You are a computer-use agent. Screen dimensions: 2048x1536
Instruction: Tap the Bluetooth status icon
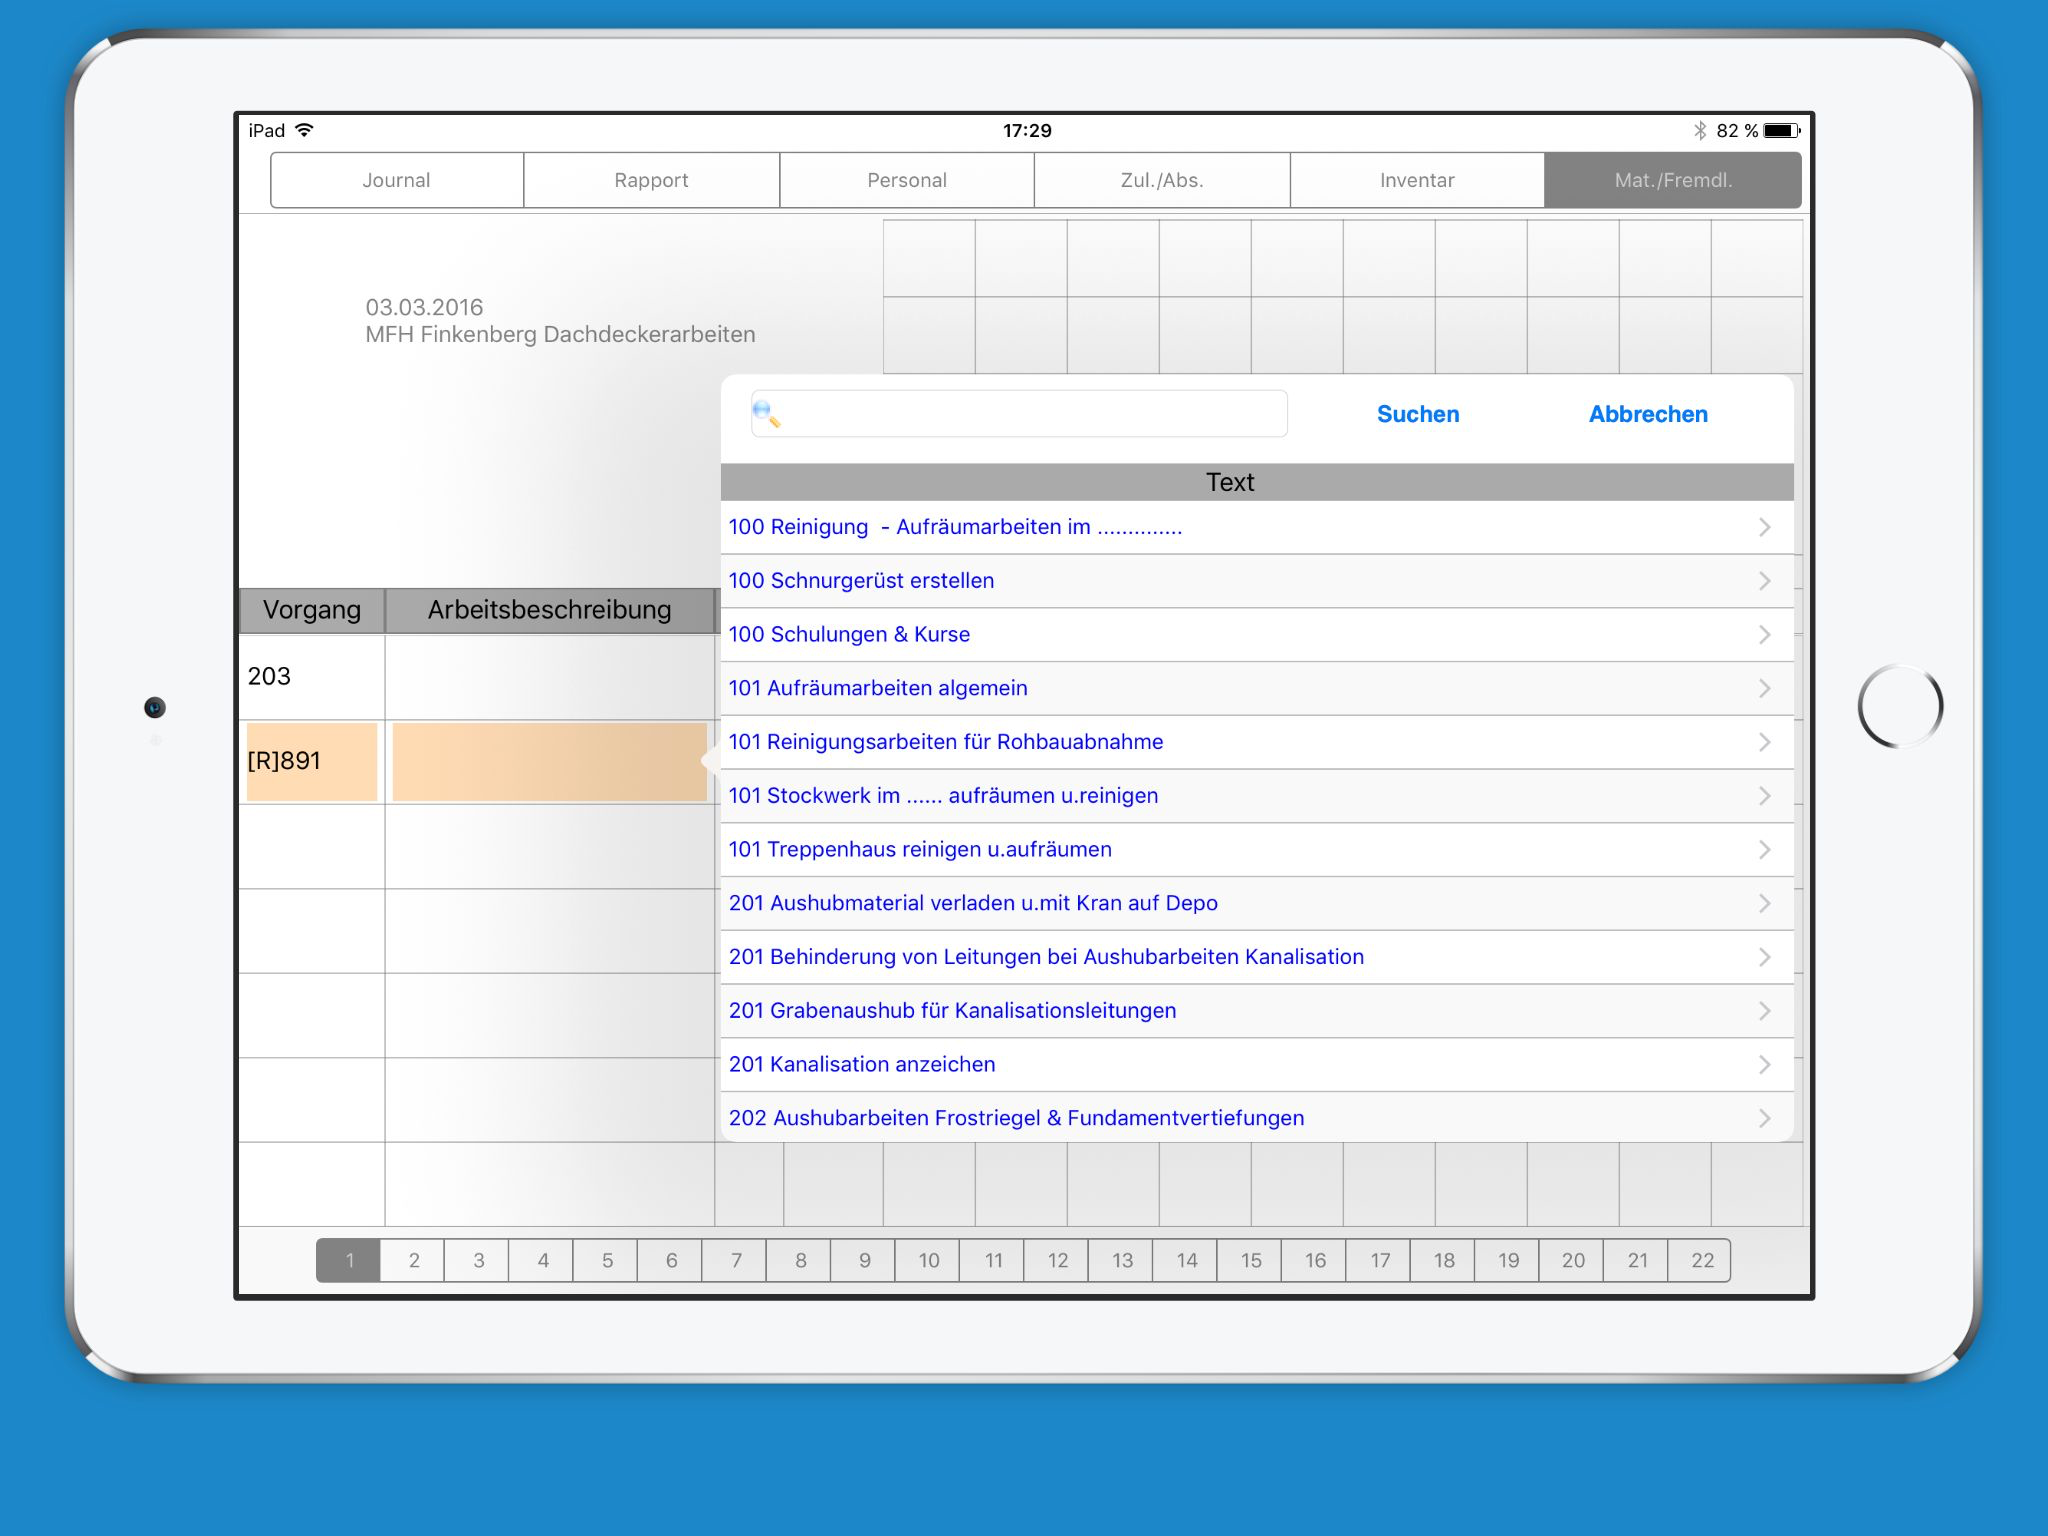(1699, 130)
